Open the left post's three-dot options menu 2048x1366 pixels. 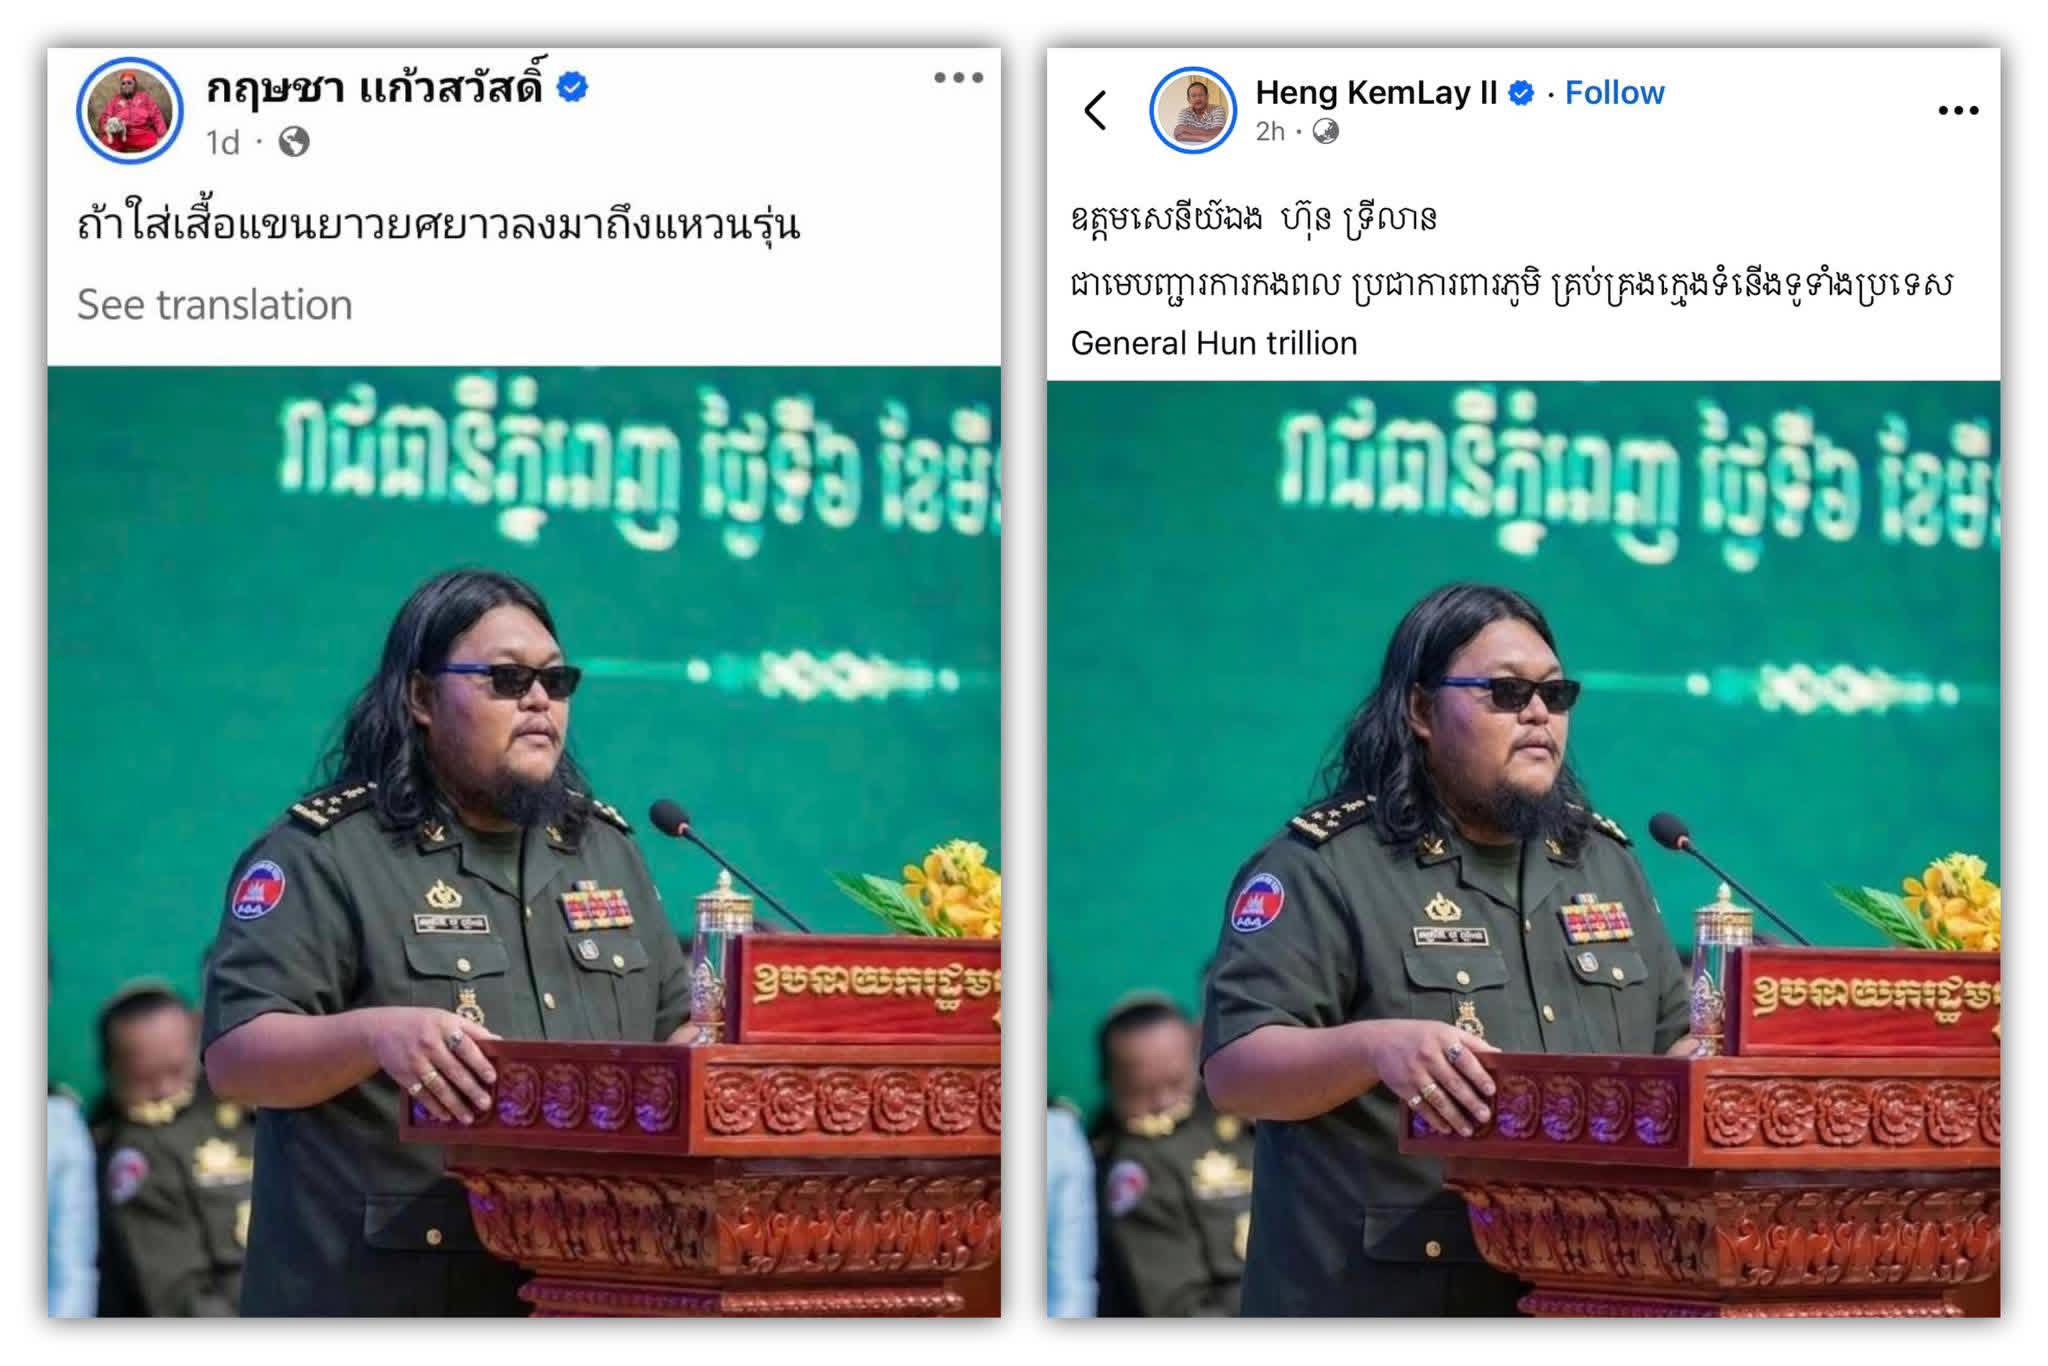[x=958, y=78]
